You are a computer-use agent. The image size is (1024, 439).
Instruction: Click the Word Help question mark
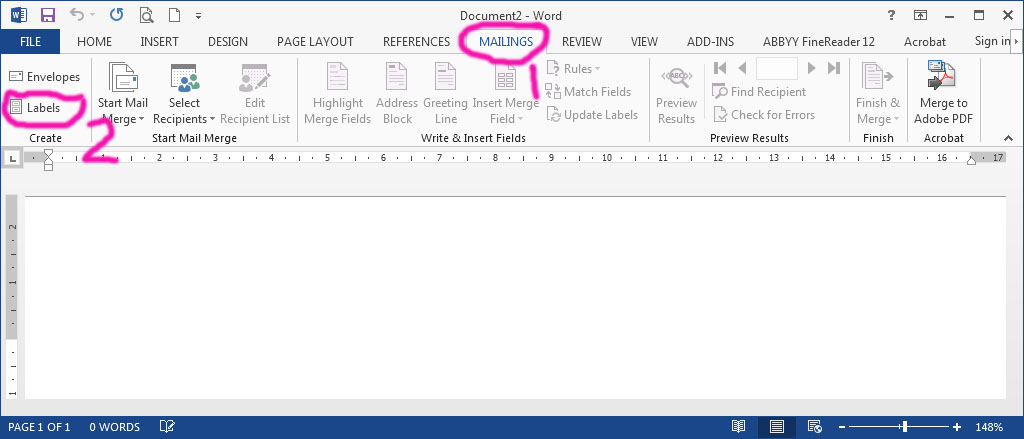click(891, 15)
